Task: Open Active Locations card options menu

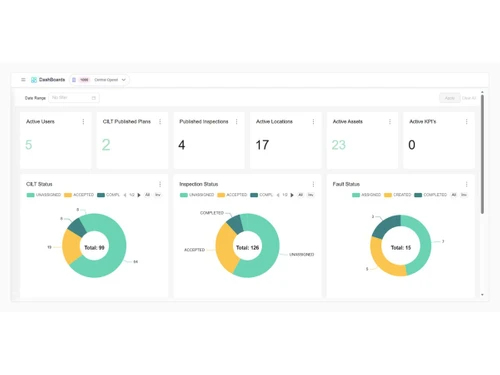Action: click(x=313, y=122)
